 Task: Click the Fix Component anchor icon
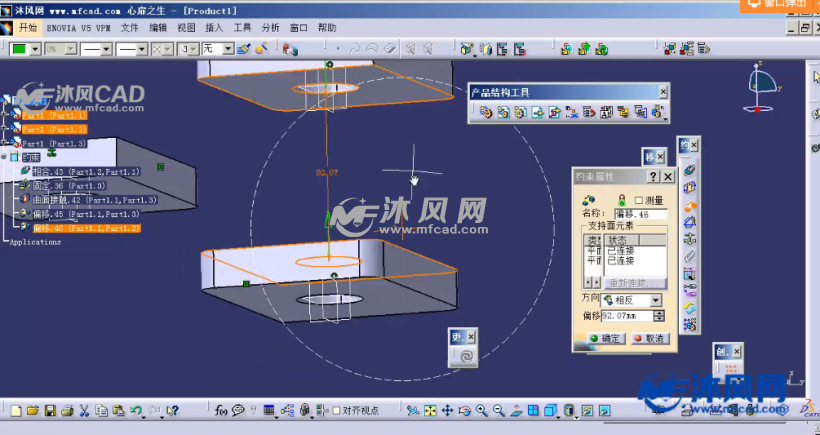tap(690, 239)
